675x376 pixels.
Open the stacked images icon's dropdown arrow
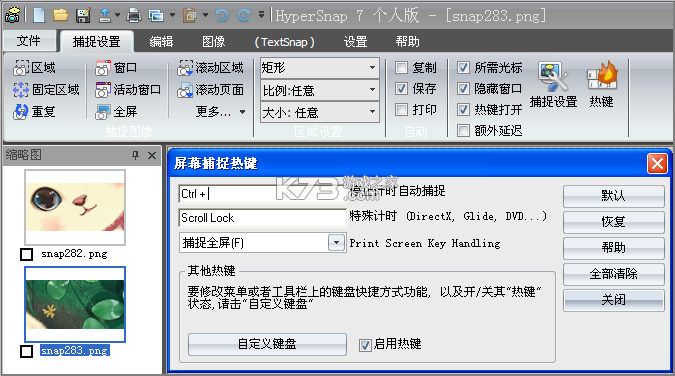pos(172,16)
